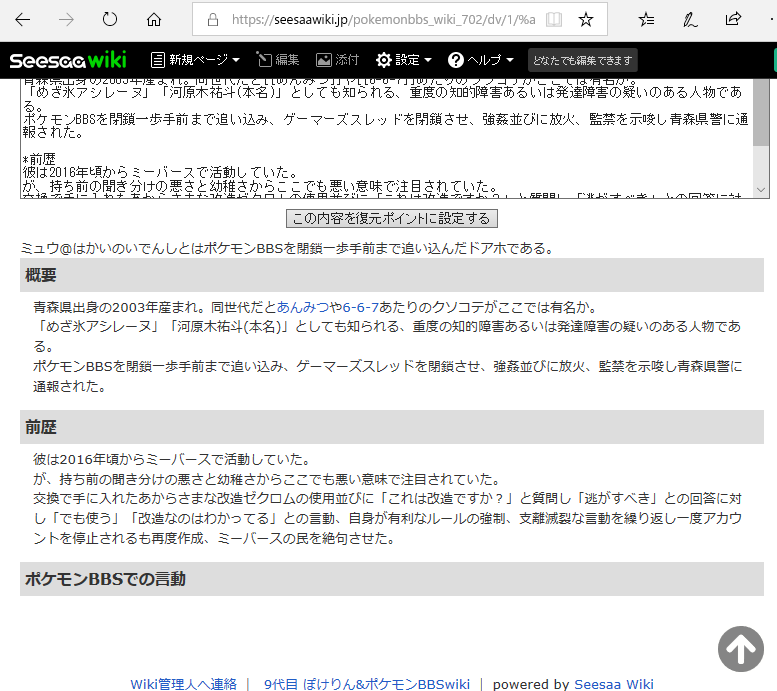Click the どなたでも編集できます badge
Image resolution: width=777 pixels, height=691 pixels.
tap(582, 60)
